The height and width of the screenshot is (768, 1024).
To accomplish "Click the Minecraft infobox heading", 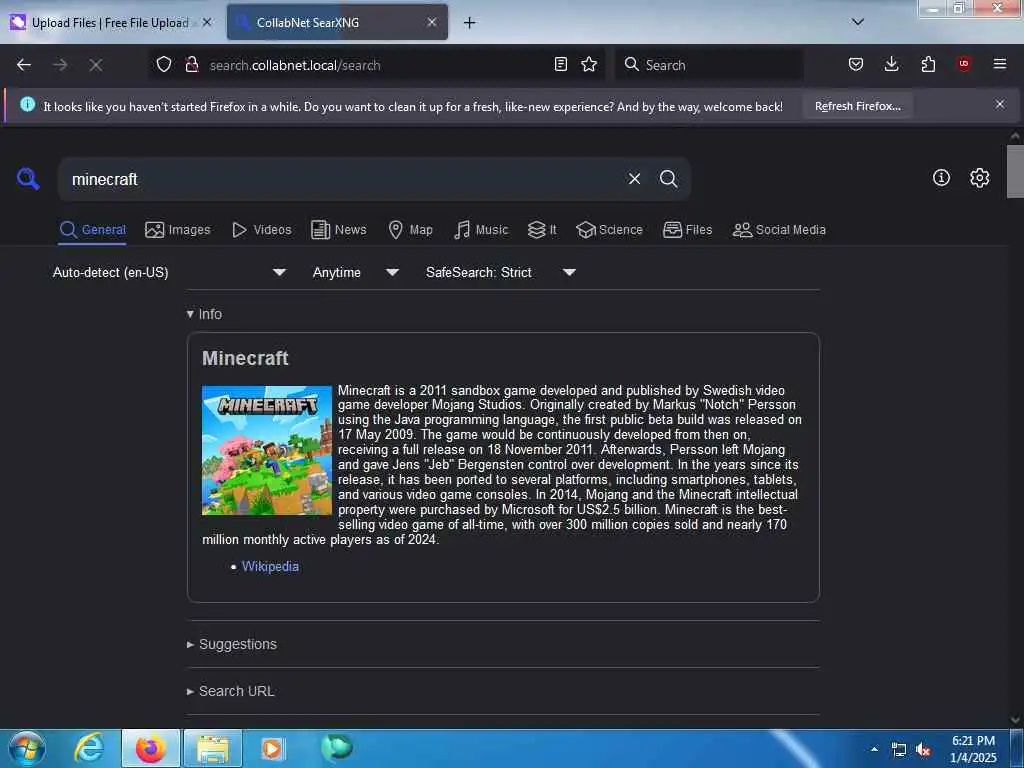I will point(245,358).
